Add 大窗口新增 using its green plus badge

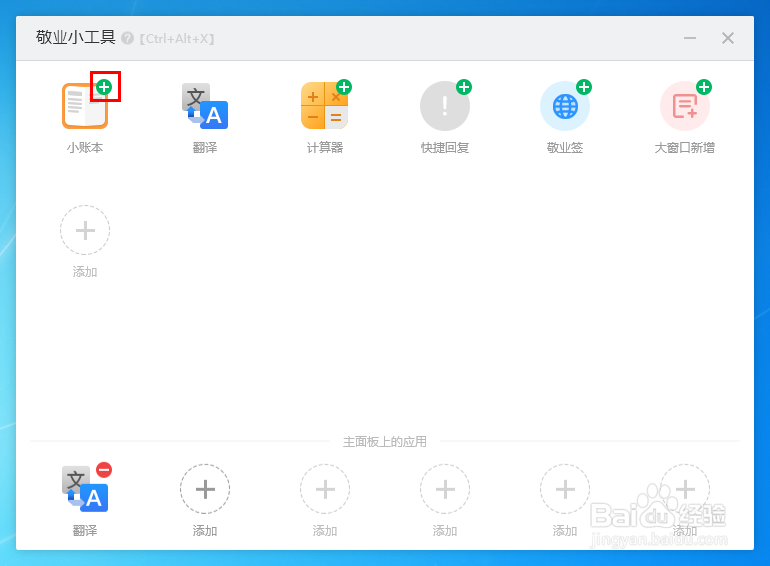(x=704, y=87)
